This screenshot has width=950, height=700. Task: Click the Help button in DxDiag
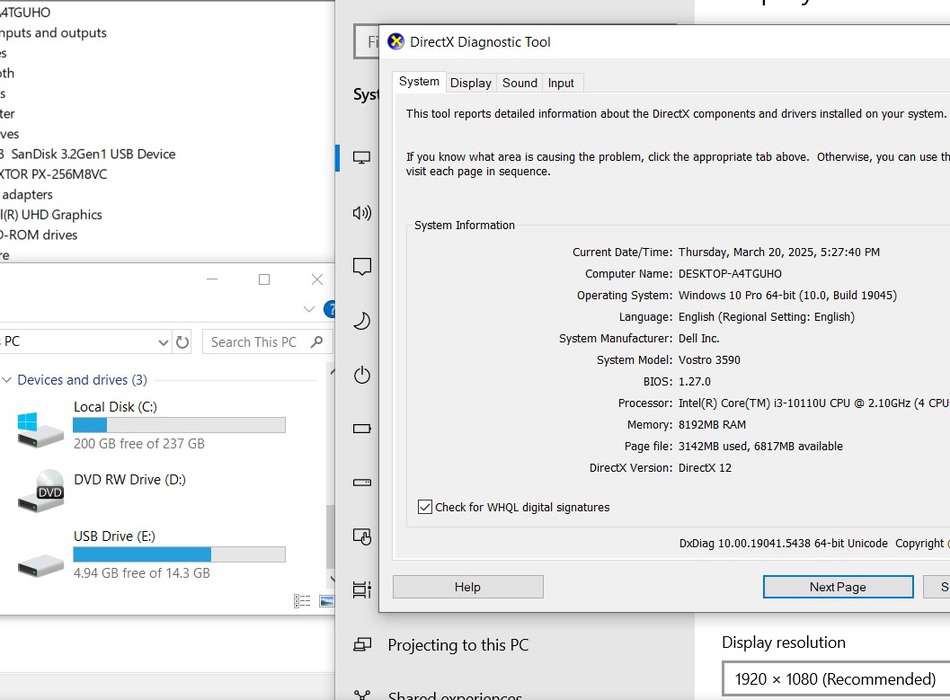pos(467,587)
